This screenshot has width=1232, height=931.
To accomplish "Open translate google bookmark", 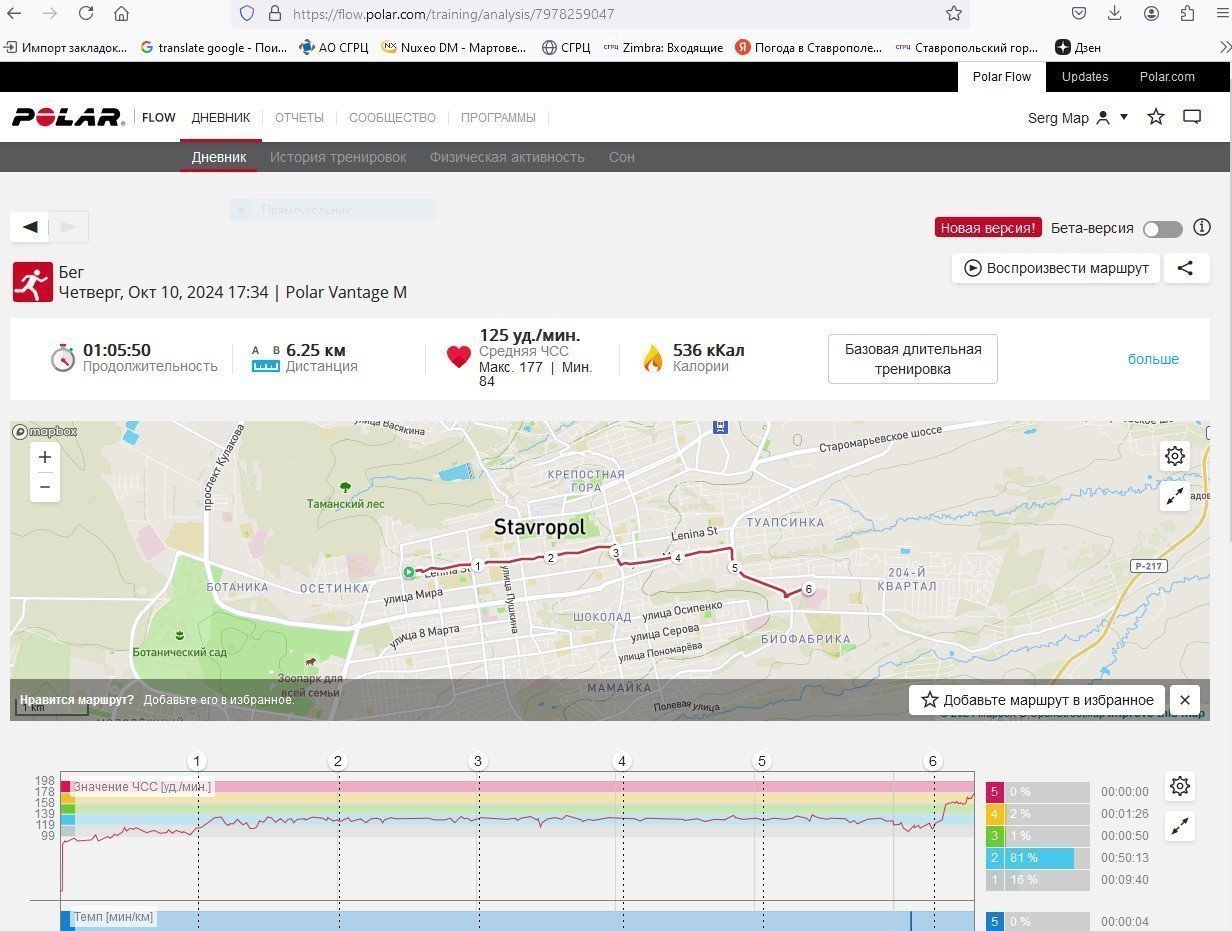I will tap(213, 47).
